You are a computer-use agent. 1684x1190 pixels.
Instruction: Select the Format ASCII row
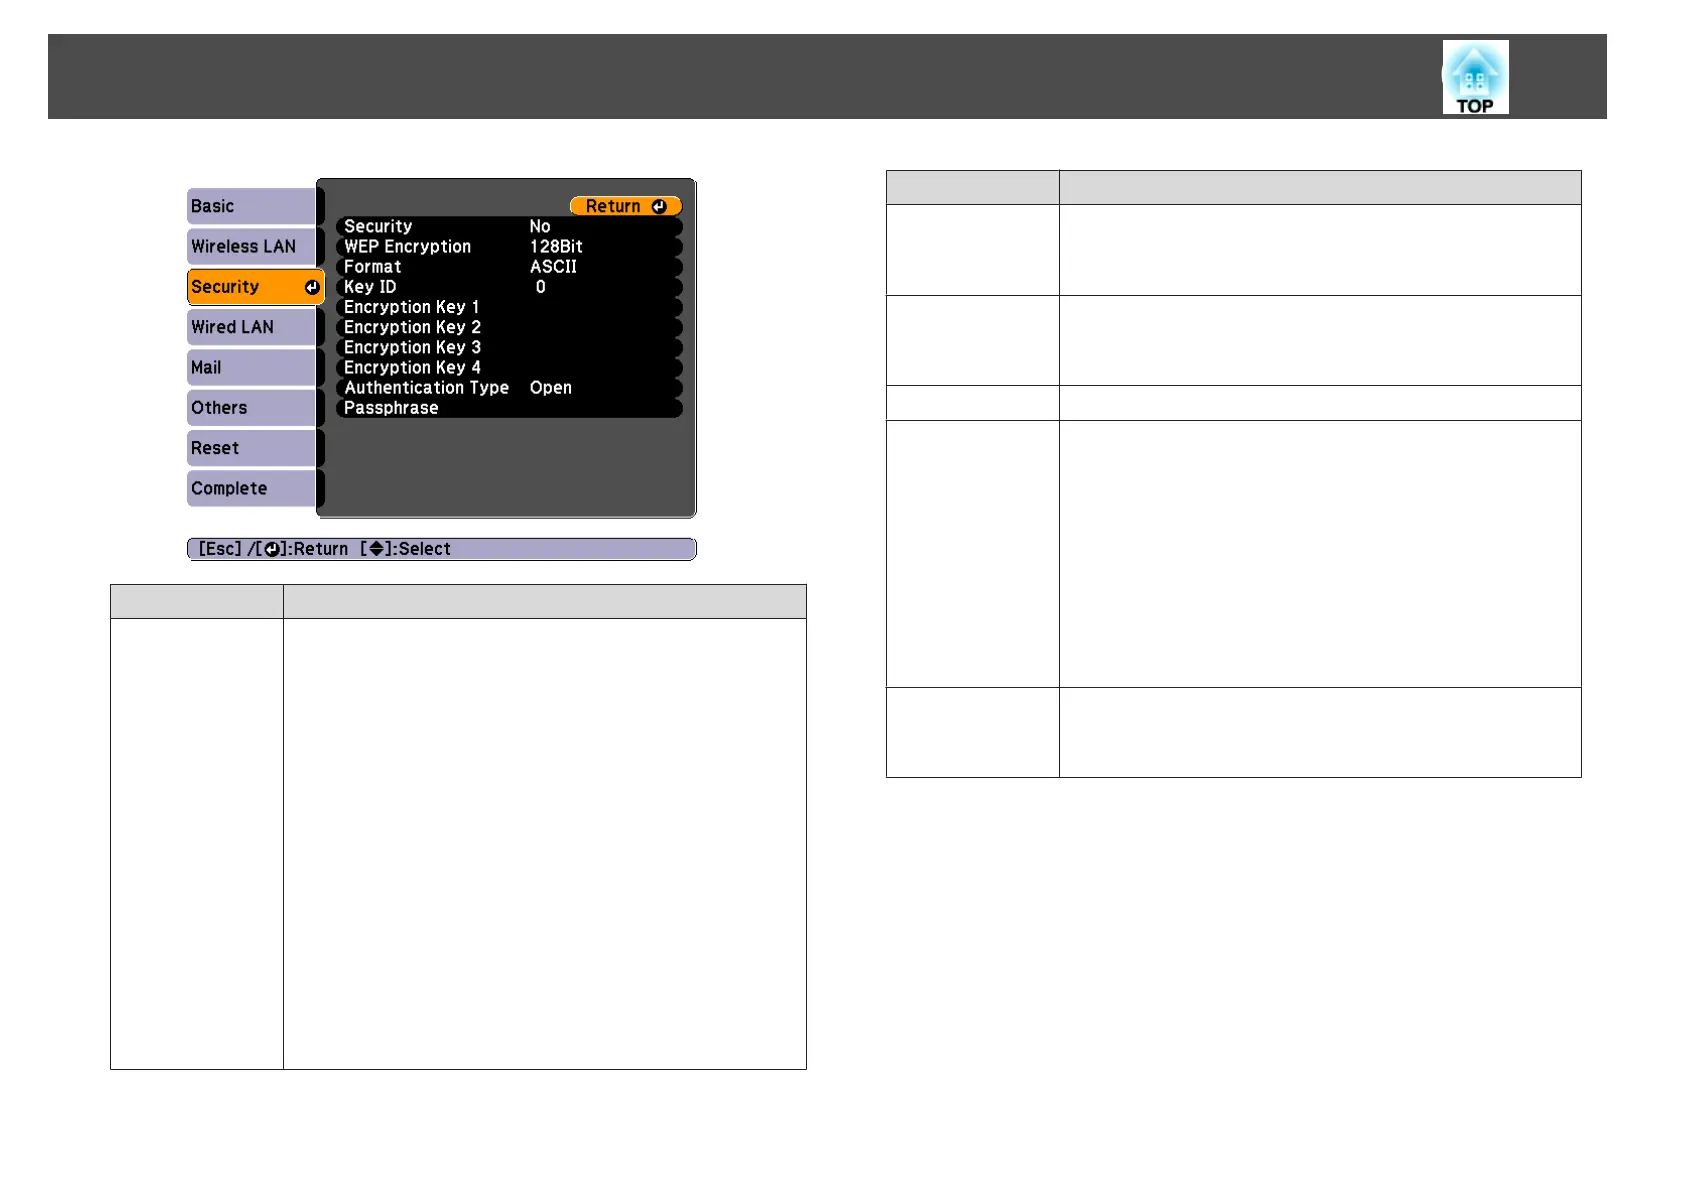point(509,267)
